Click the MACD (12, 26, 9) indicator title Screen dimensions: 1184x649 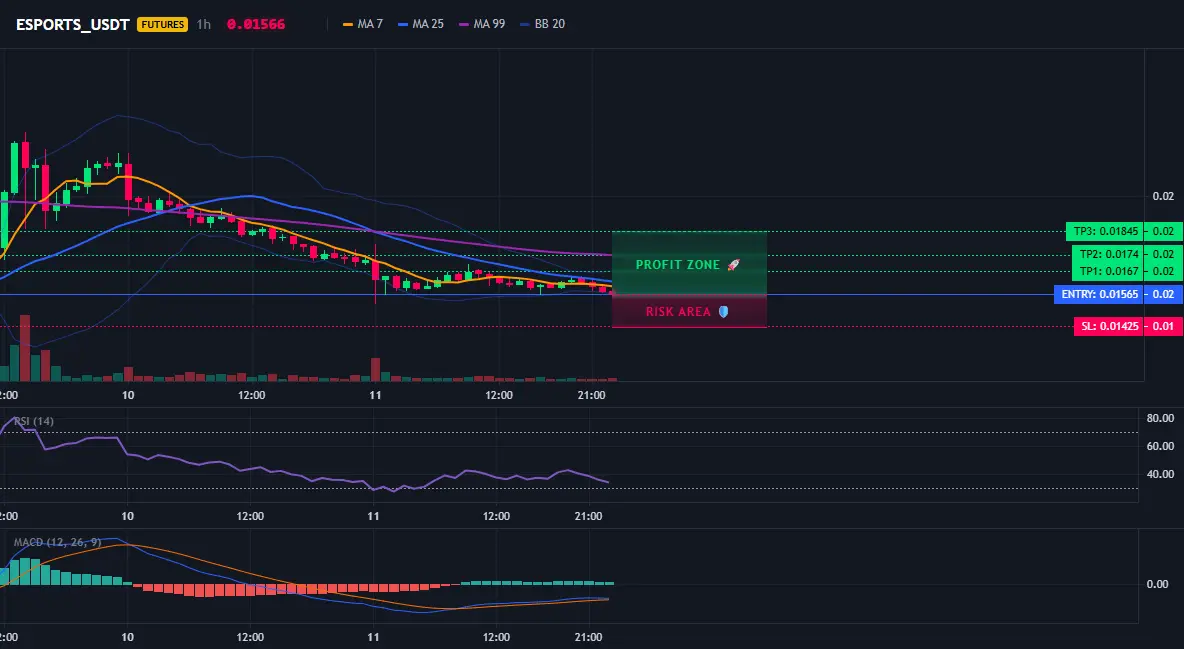[57, 542]
